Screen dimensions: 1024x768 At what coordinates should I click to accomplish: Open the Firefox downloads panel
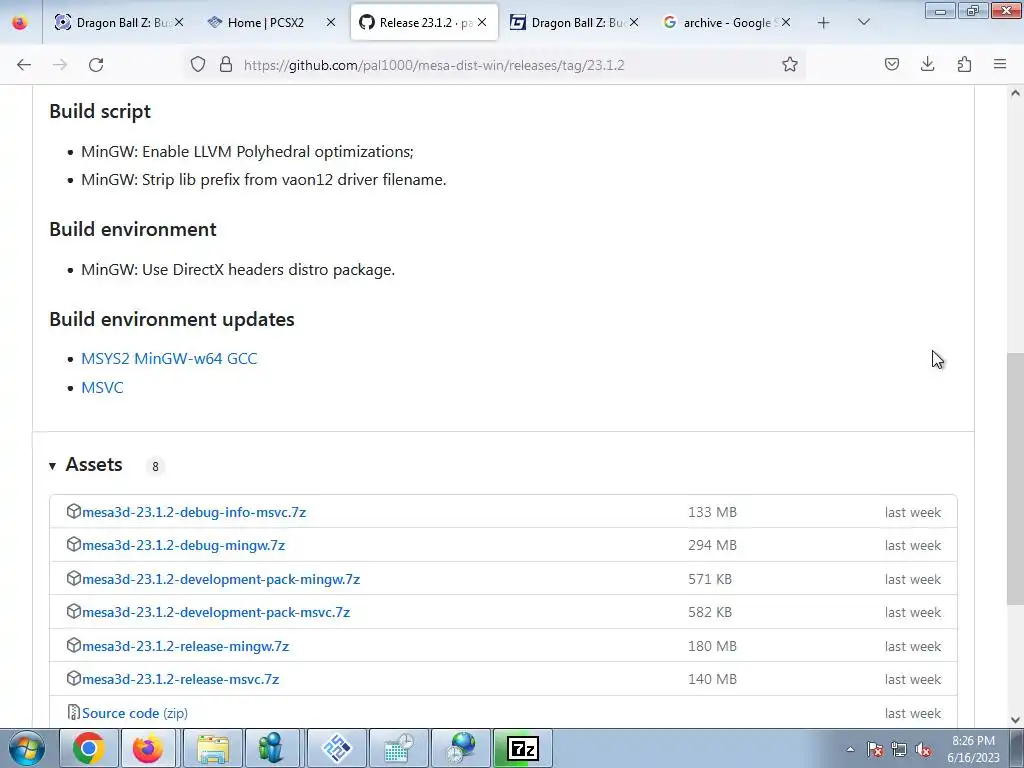point(927,64)
